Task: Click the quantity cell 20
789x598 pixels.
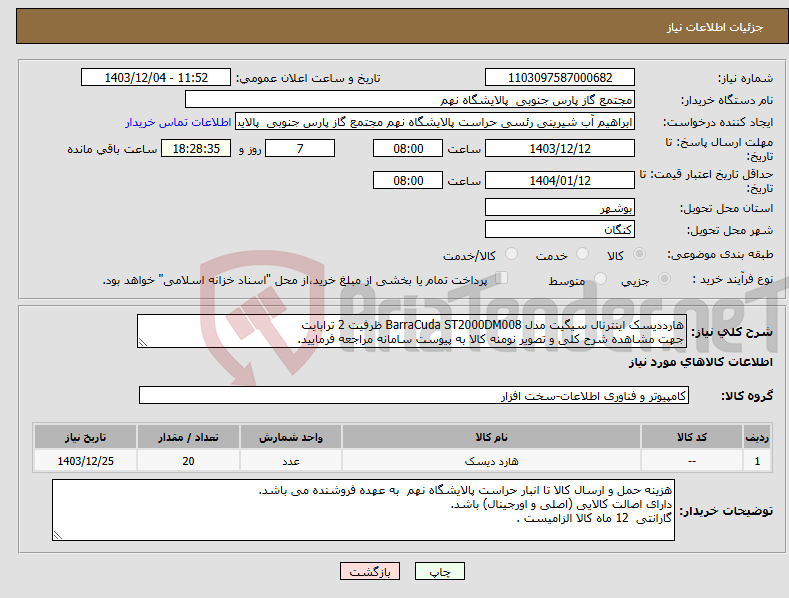Action: pos(188,461)
